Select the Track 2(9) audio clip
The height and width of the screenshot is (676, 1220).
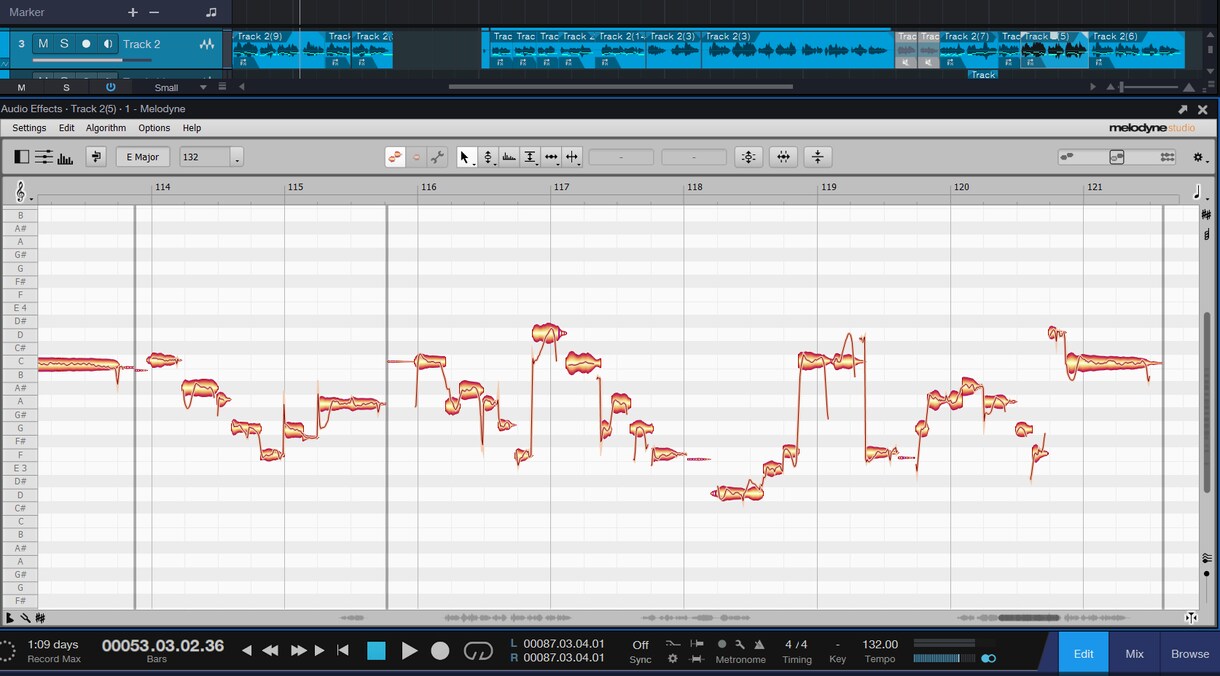[x=280, y=49]
